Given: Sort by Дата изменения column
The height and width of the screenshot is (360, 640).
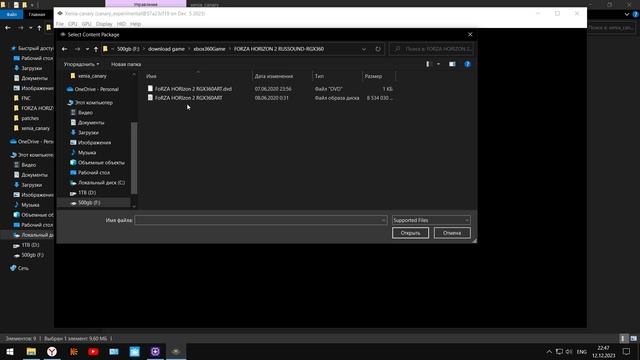Looking at the screenshot, I should point(282,76).
